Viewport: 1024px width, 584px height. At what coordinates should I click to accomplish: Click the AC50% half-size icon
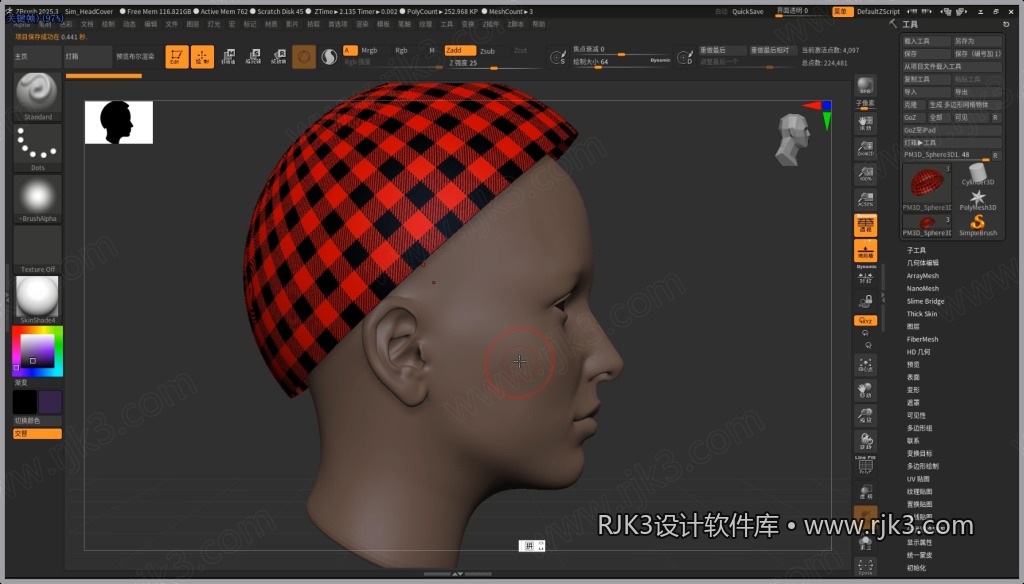tap(865, 199)
